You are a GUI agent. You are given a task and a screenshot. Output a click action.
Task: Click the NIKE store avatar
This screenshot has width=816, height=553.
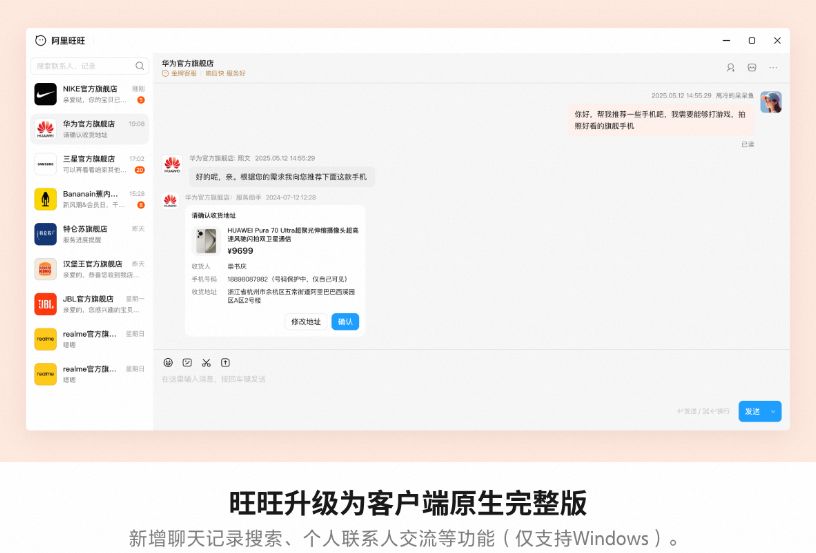pyautogui.click(x=46, y=94)
